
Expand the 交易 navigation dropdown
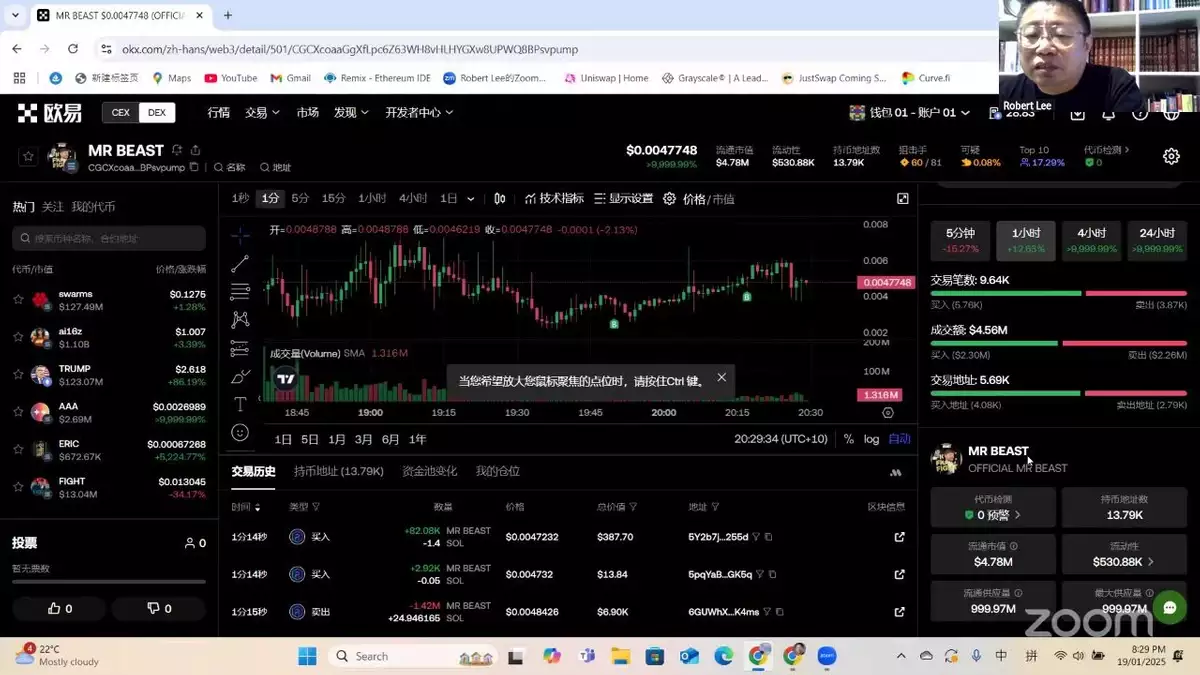[262, 113]
